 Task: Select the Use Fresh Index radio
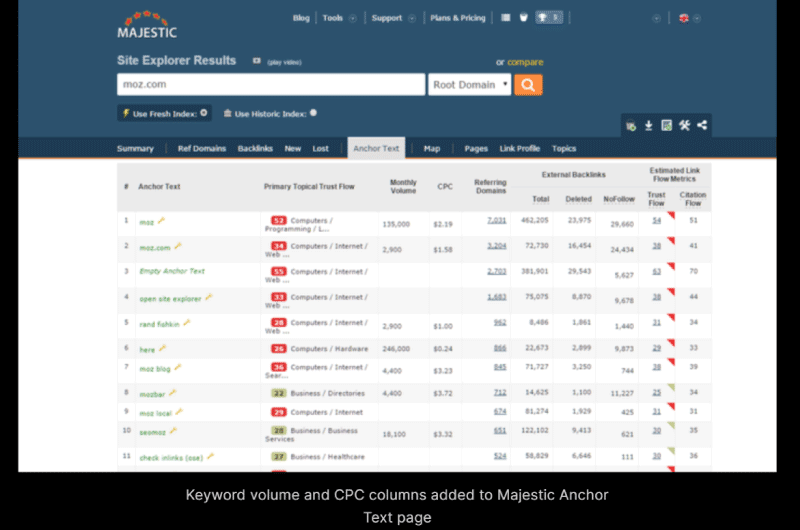(x=204, y=113)
